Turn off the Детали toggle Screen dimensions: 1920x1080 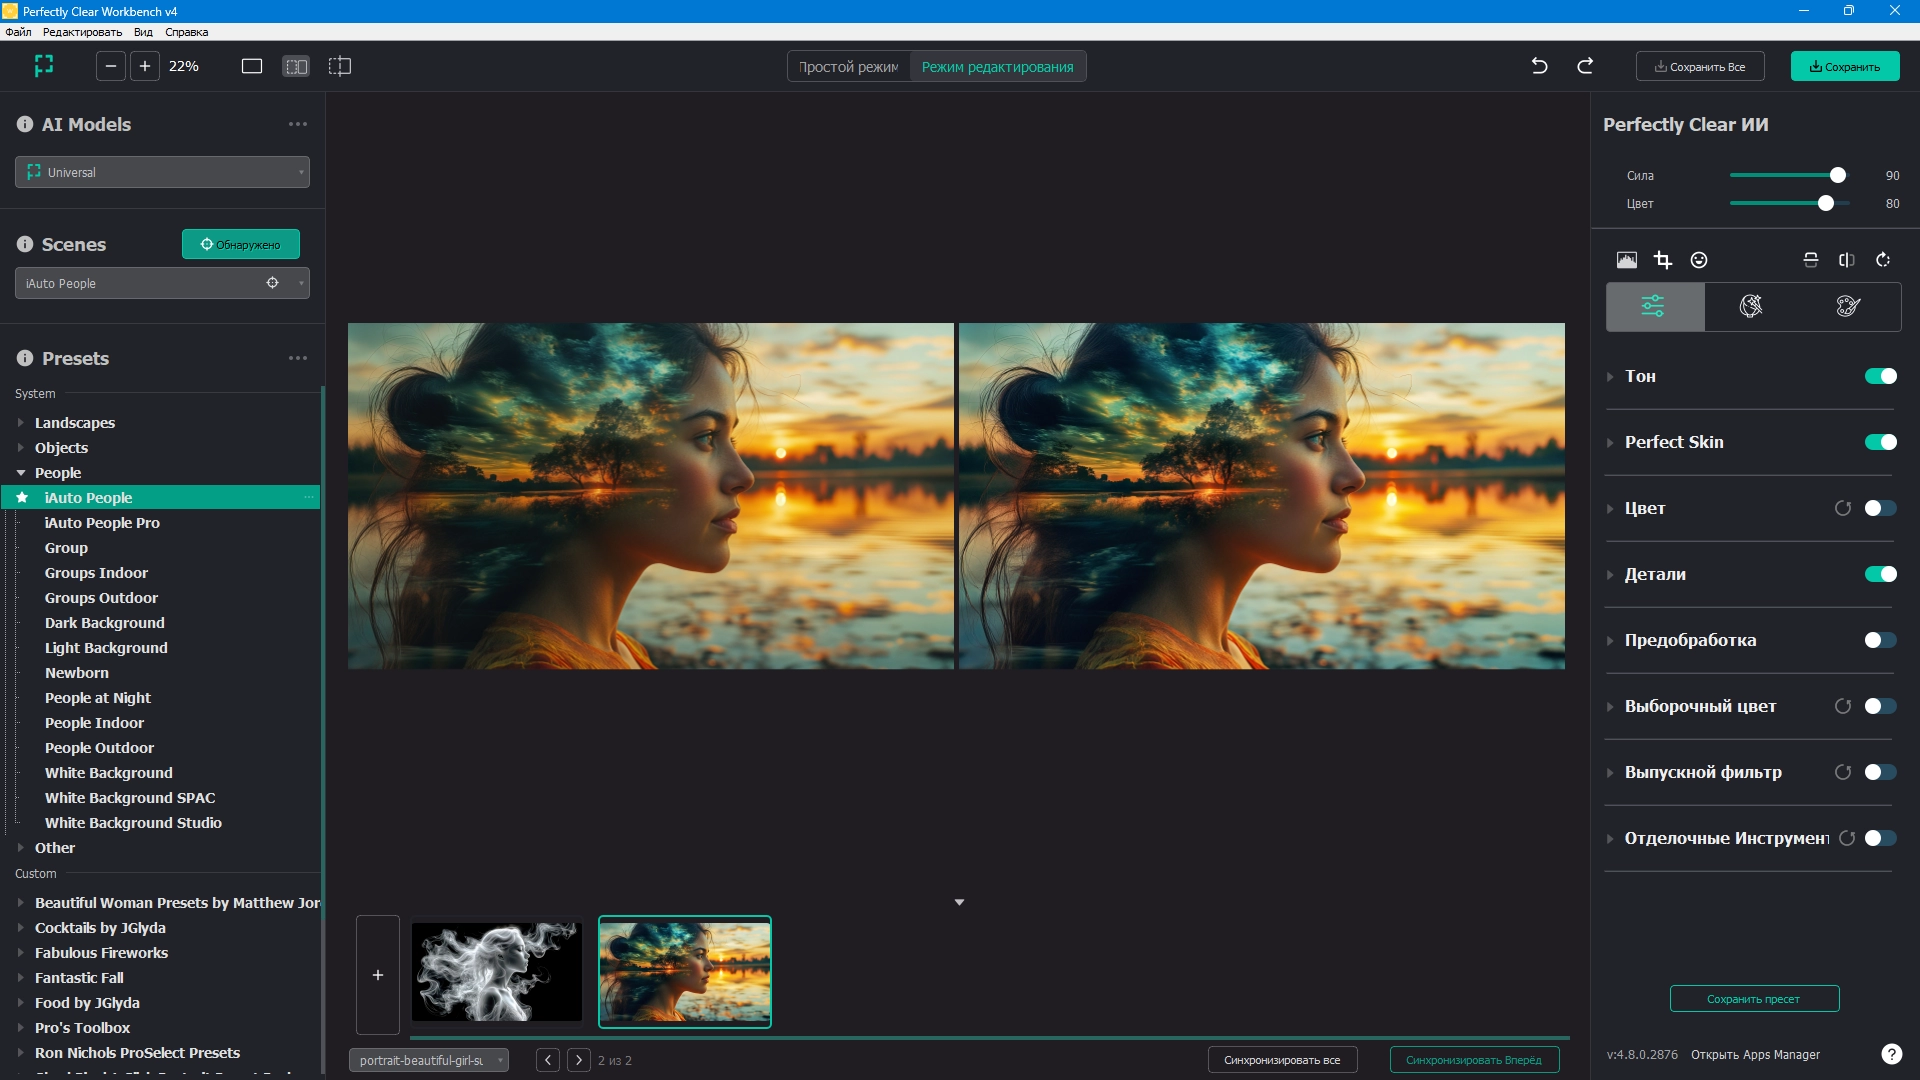pyautogui.click(x=1880, y=574)
